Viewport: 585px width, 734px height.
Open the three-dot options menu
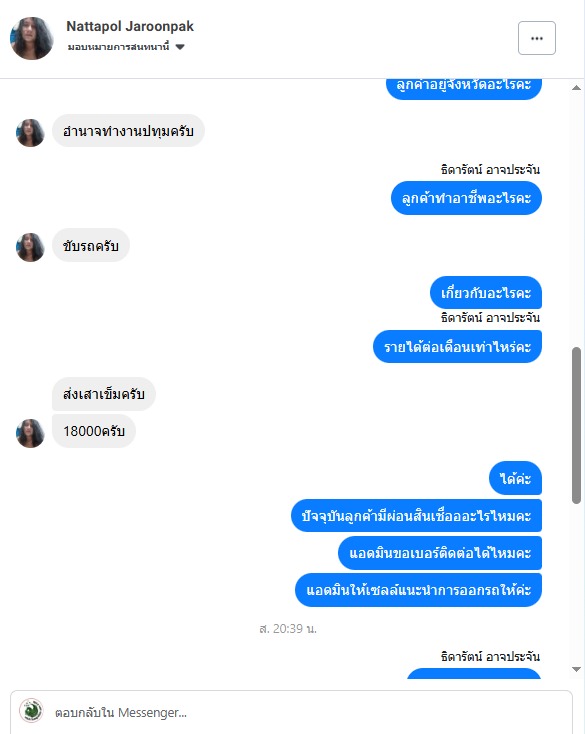coord(536,38)
